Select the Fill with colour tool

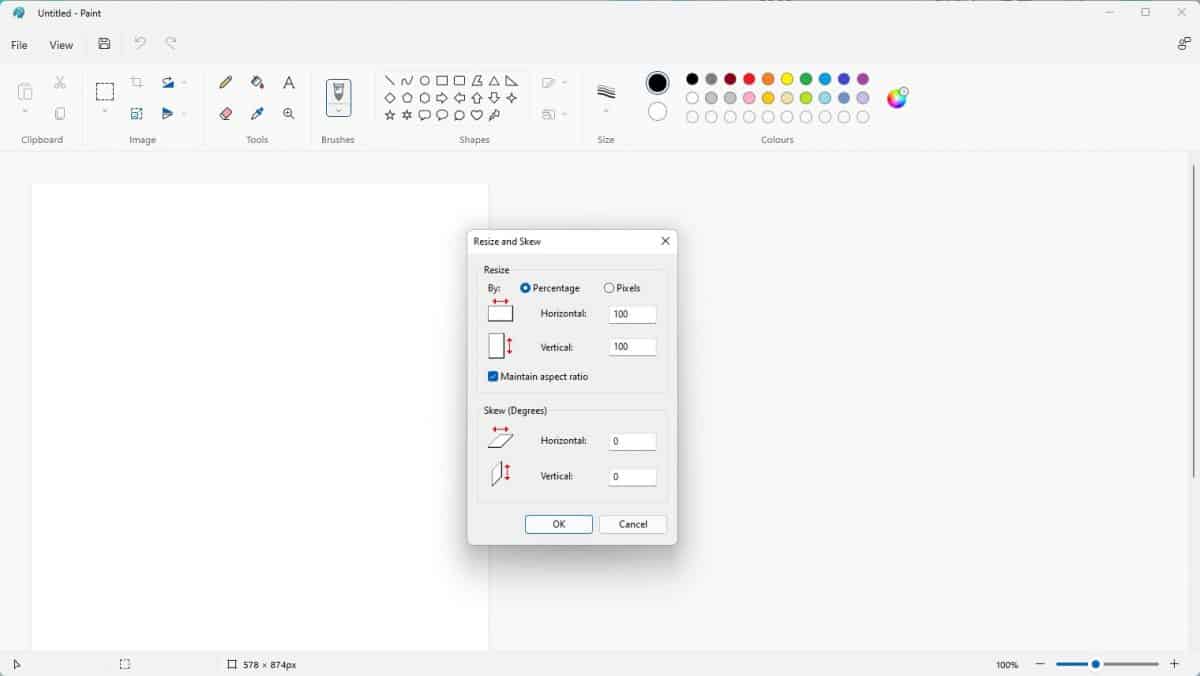(257, 82)
